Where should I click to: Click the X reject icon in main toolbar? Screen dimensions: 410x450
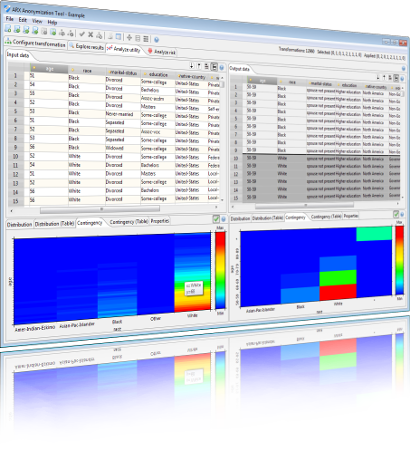pos(90,34)
